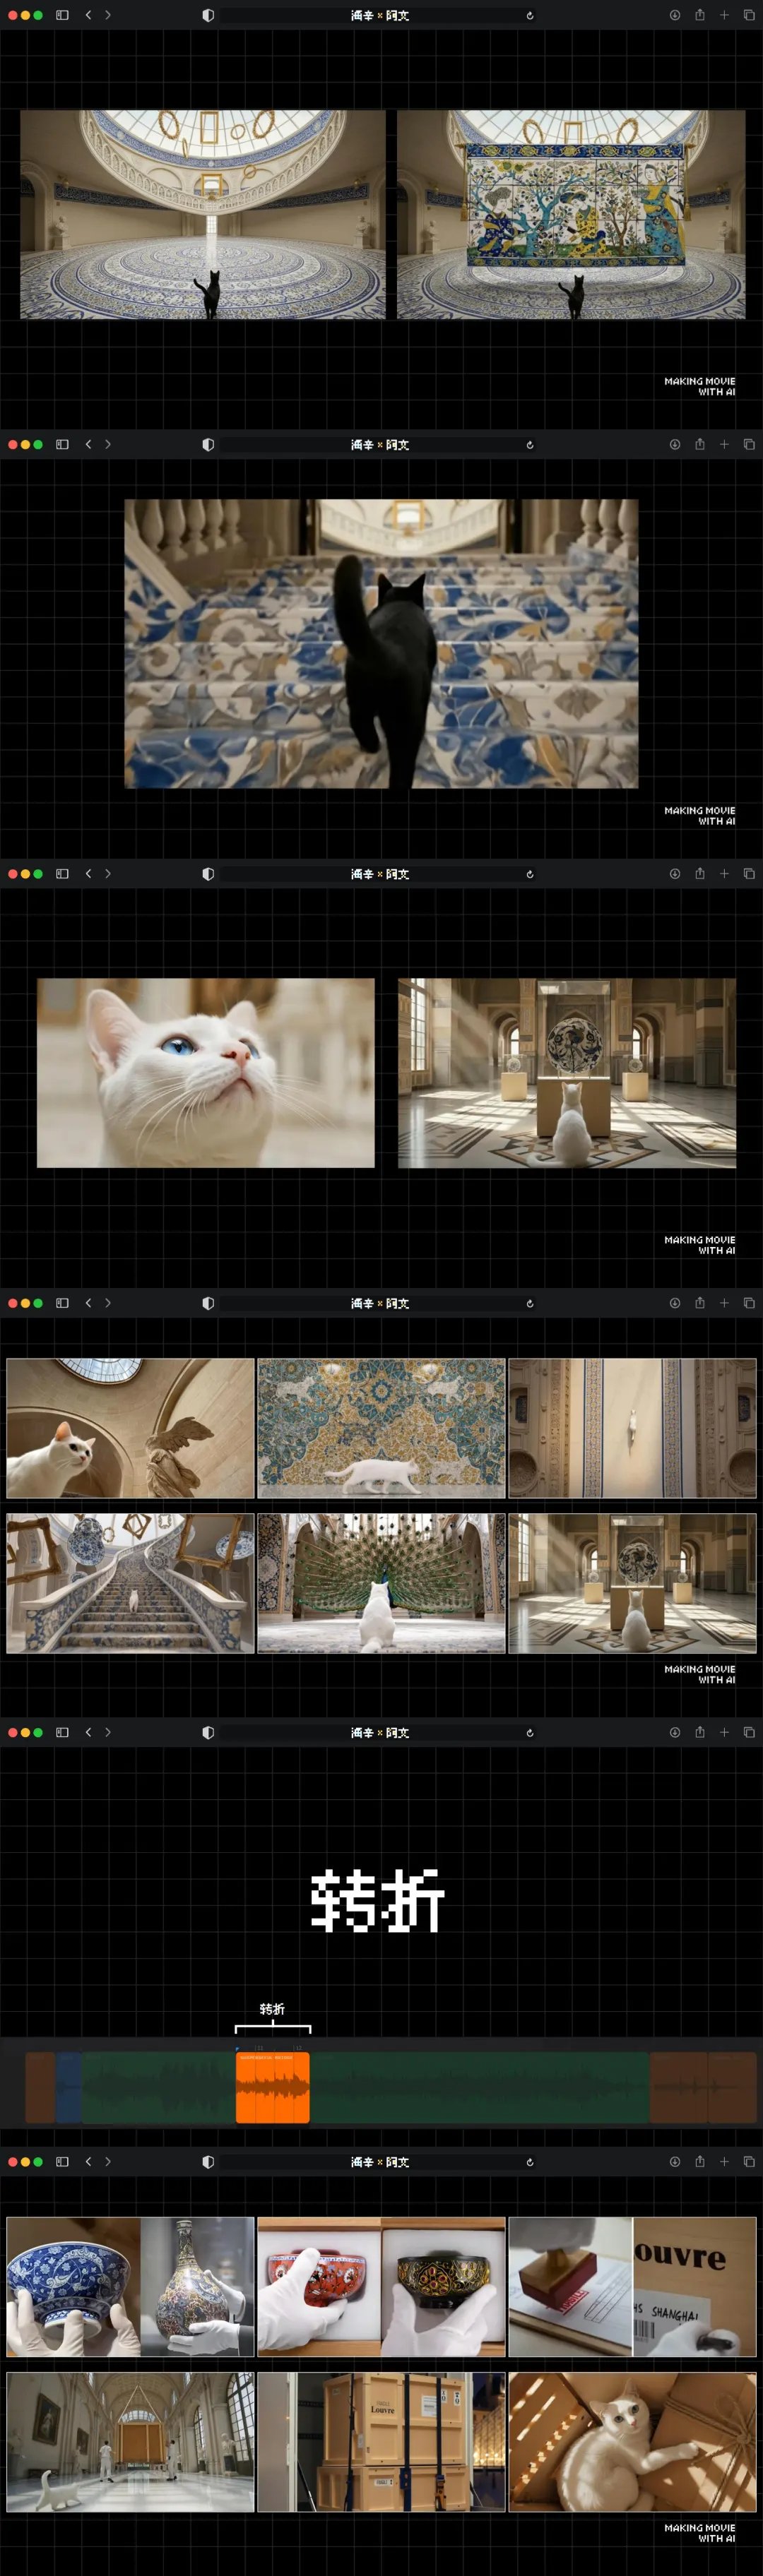Open the tile mural with black cat image
This screenshot has width=763, height=2576.
pyautogui.click(x=571, y=215)
